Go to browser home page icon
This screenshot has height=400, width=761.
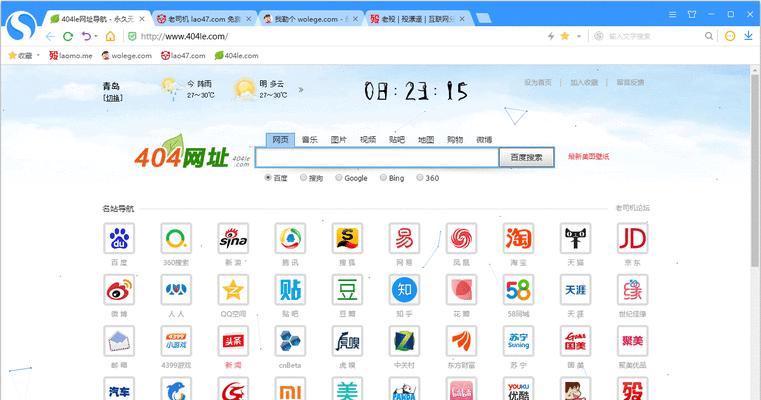point(111,36)
